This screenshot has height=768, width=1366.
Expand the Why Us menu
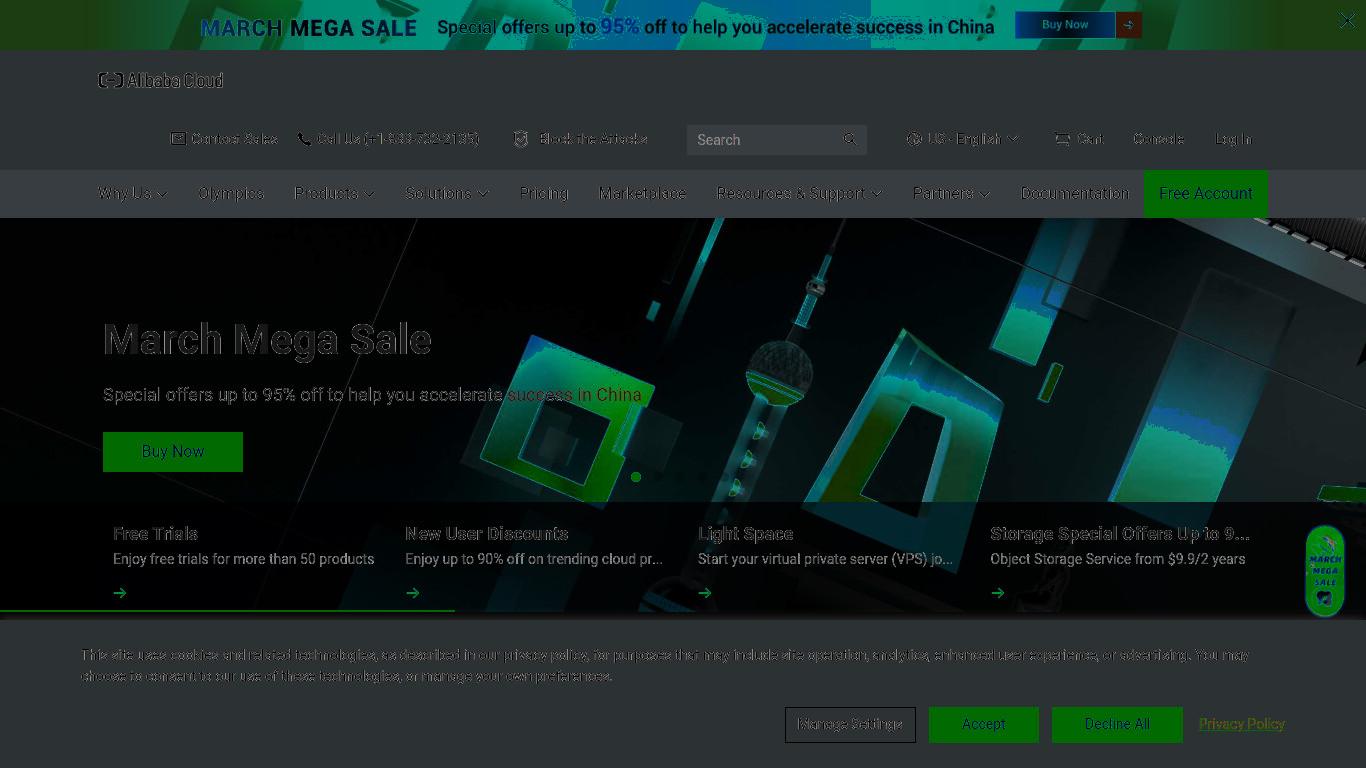[133, 193]
